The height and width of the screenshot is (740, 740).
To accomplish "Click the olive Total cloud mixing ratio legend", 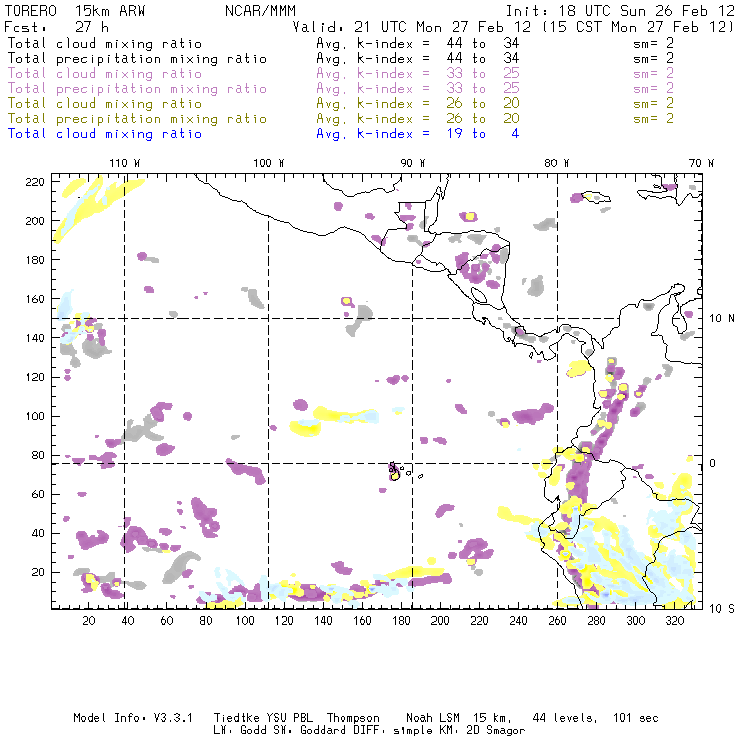I will 104,103.
